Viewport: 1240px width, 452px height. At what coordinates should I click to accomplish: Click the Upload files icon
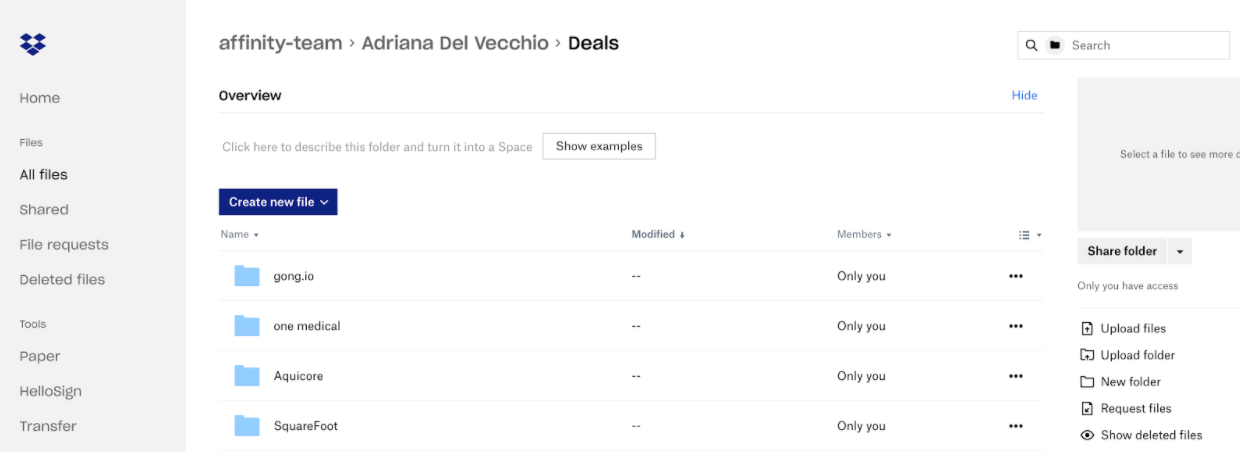pyautogui.click(x=1087, y=328)
